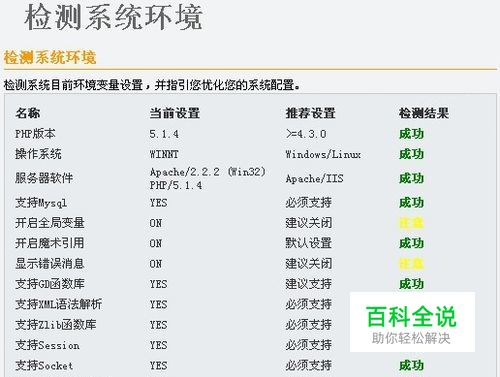The height and width of the screenshot is (377, 500).
Task: Click 成功 result in 支持Socket row
Action: coord(411,366)
